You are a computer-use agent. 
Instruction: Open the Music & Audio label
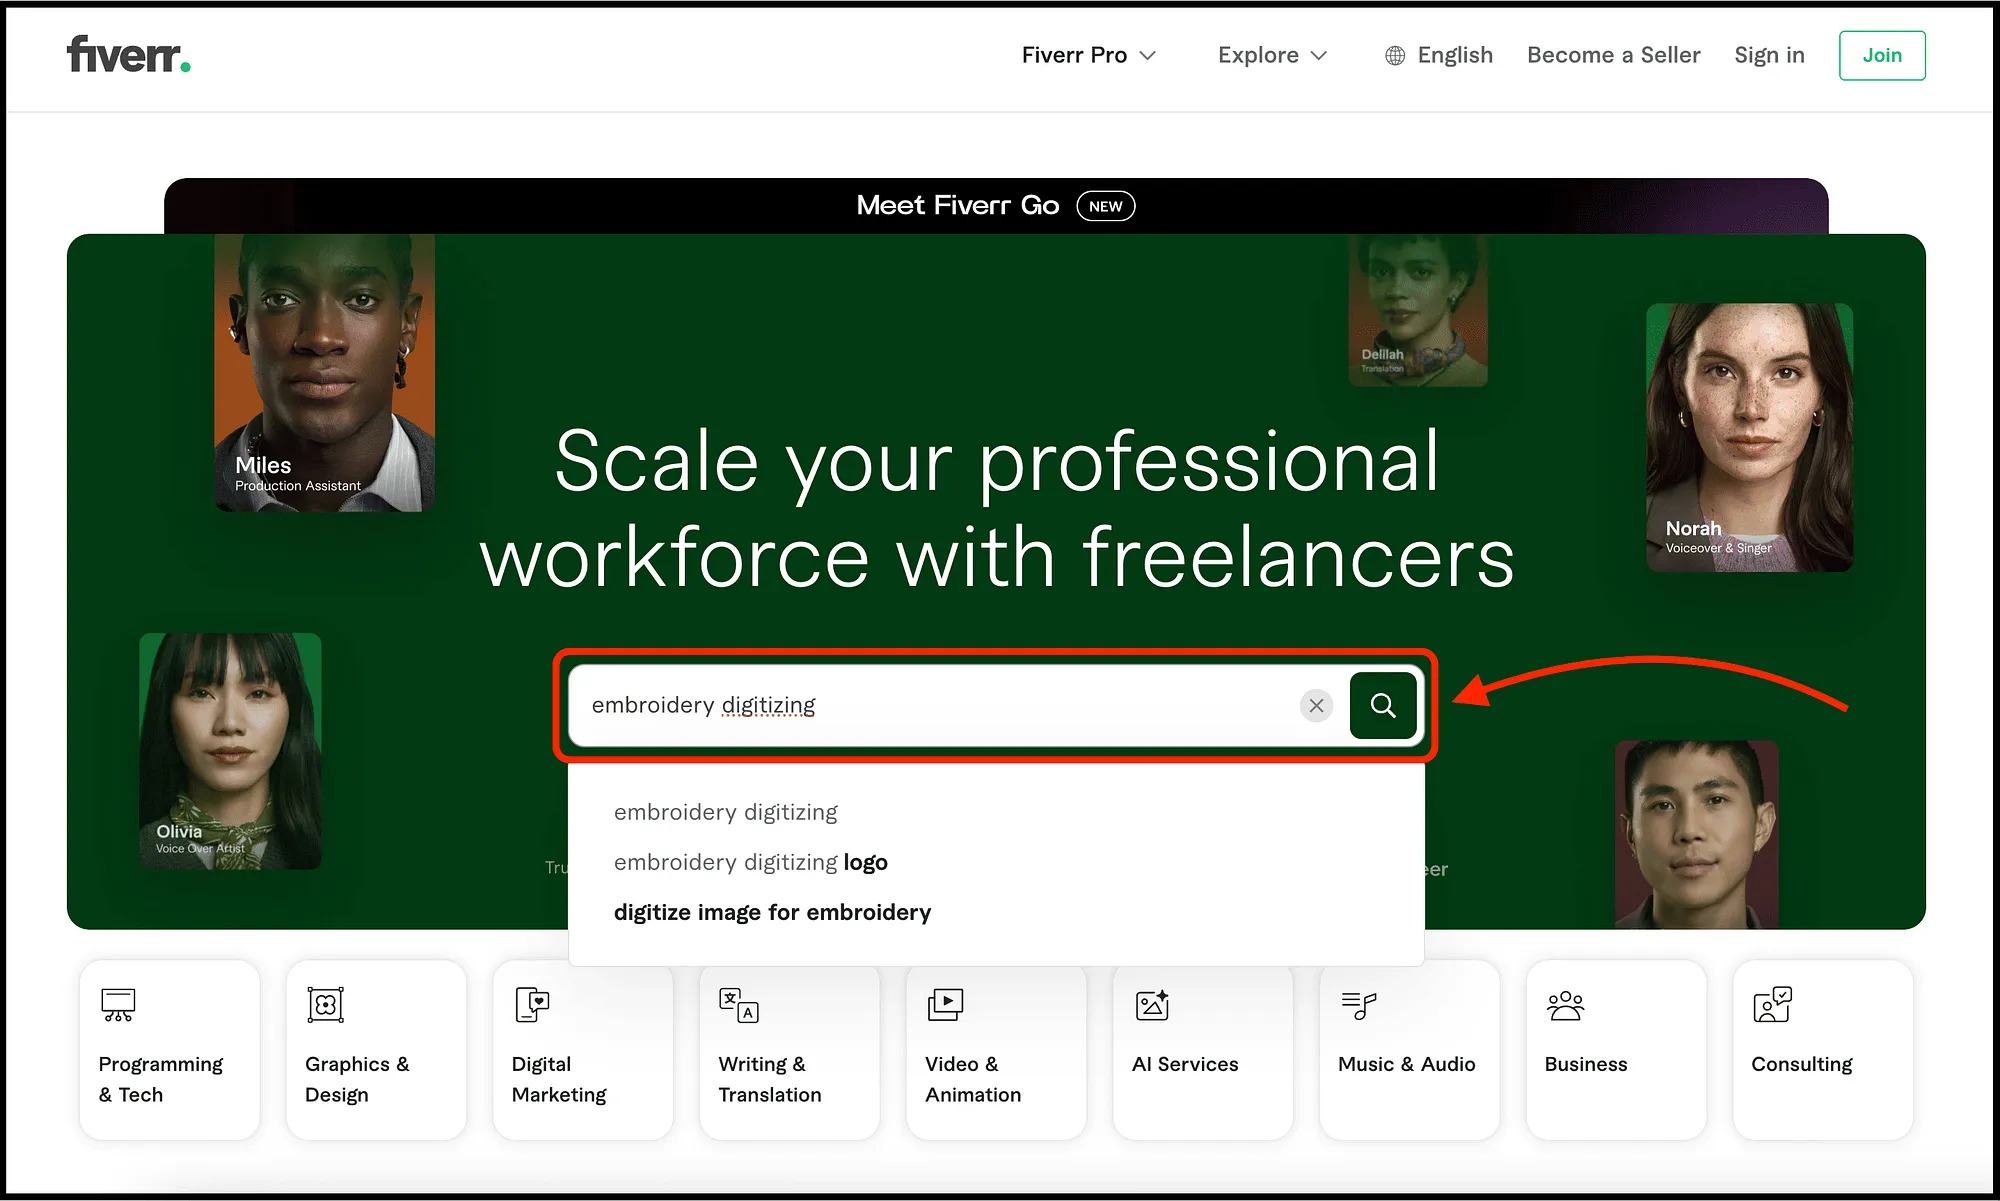click(1407, 1064)
